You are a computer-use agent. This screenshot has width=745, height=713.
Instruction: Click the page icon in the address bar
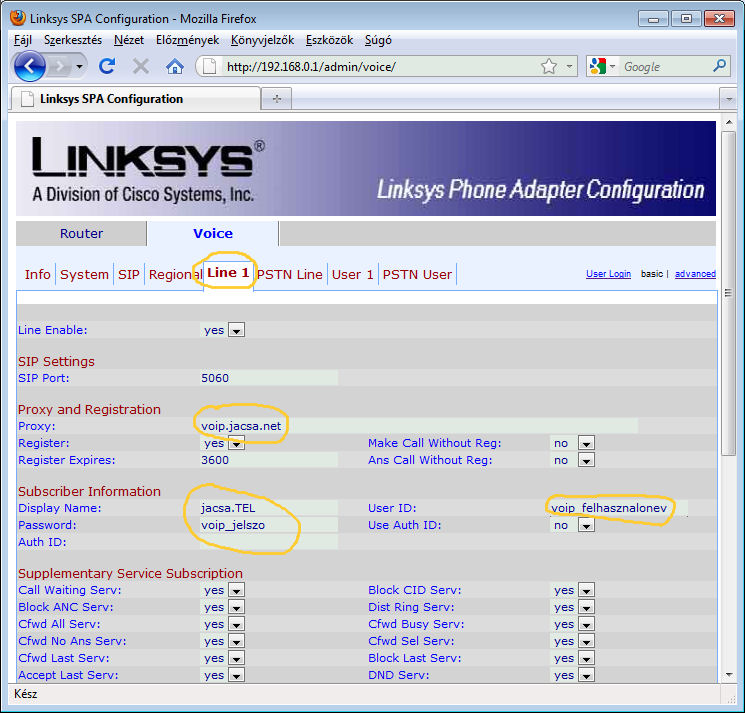click(x=210, y=67)
